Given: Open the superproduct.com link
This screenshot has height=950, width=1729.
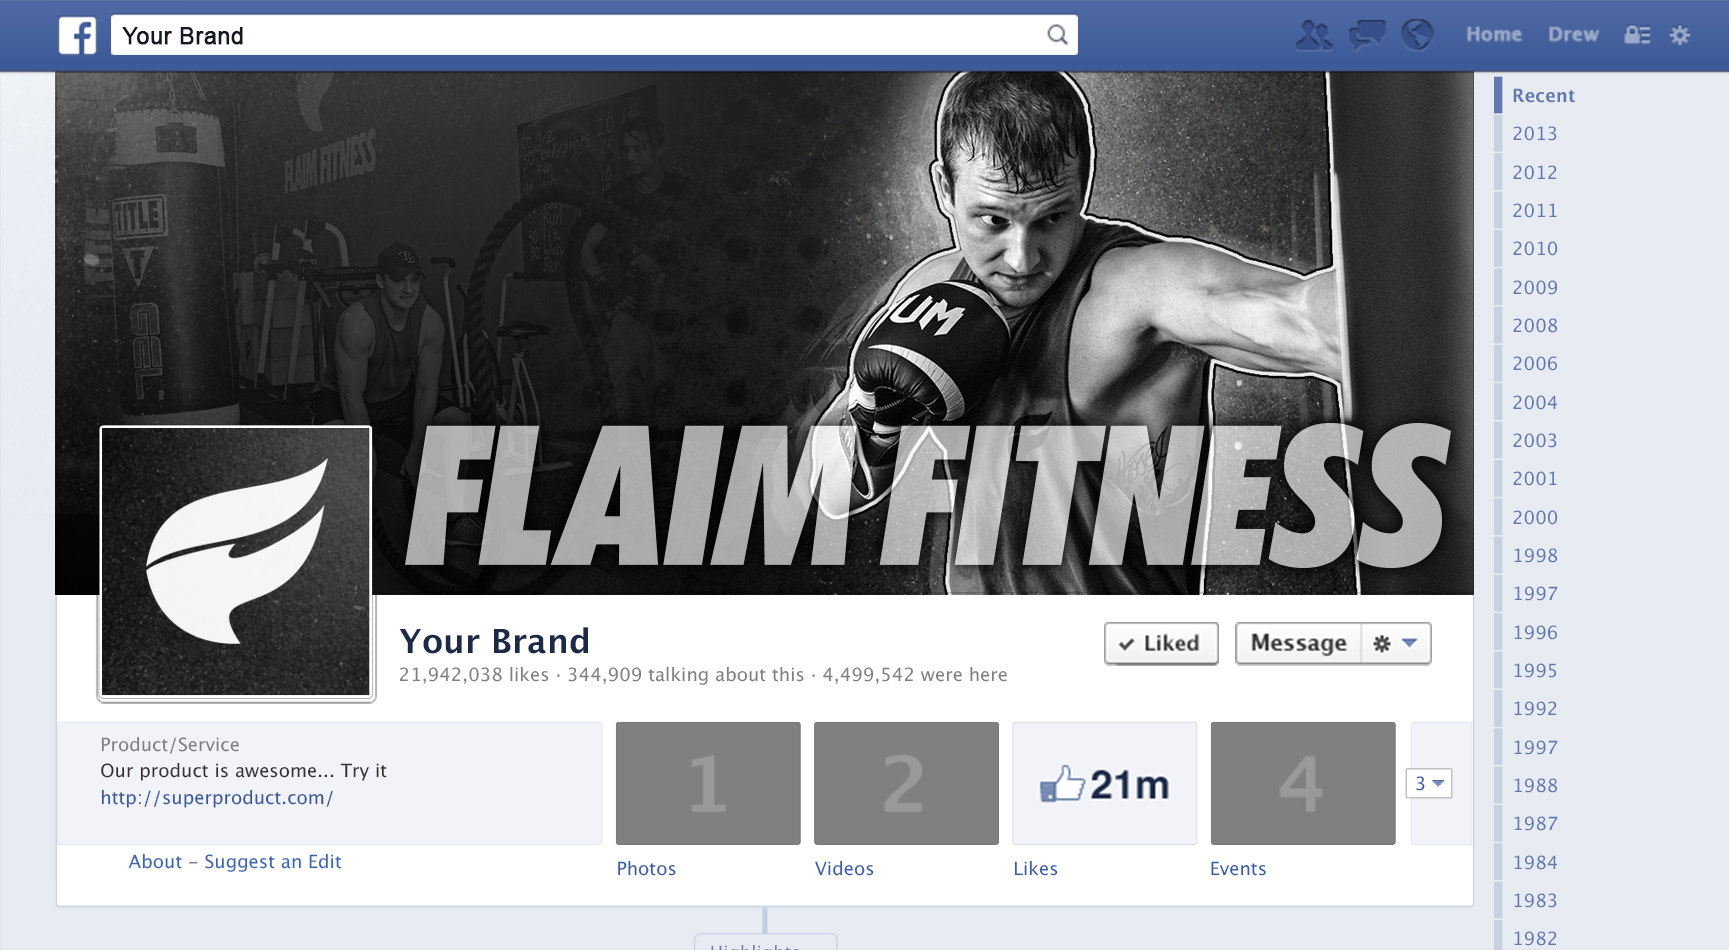Looking at the screenshot, I should point(216,798).
